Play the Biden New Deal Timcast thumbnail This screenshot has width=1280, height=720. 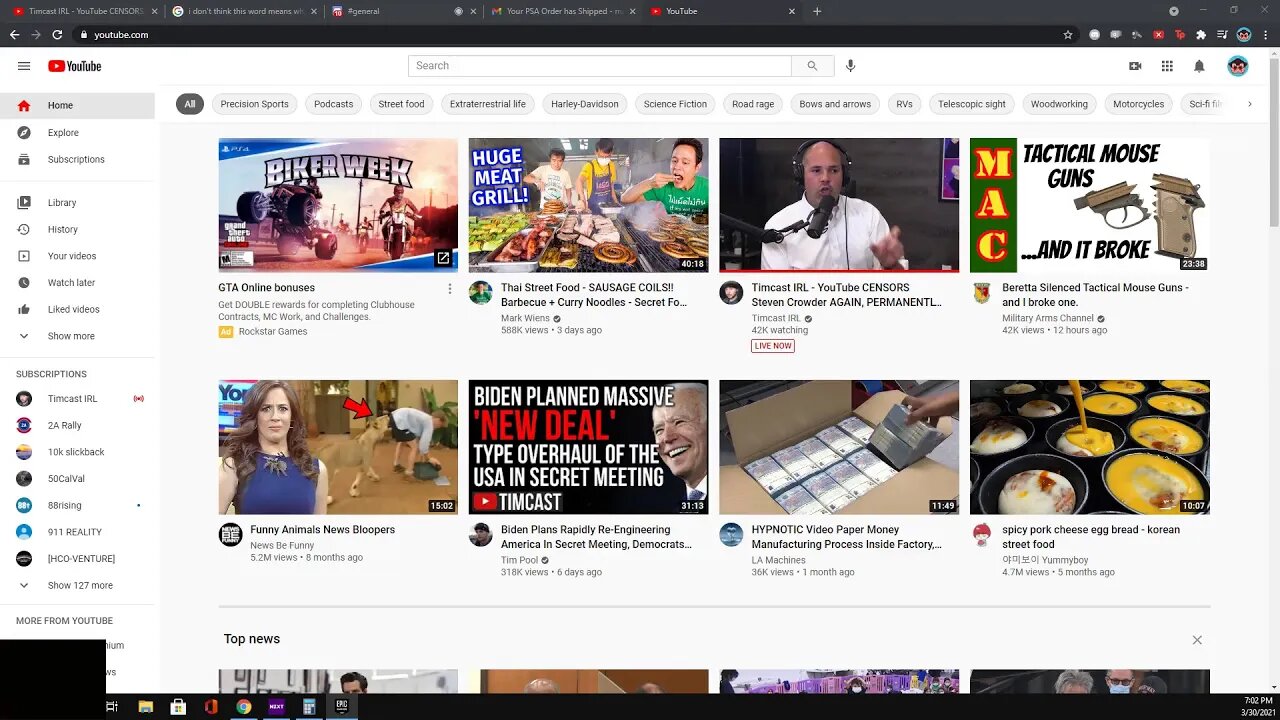[x=588, y=447]
